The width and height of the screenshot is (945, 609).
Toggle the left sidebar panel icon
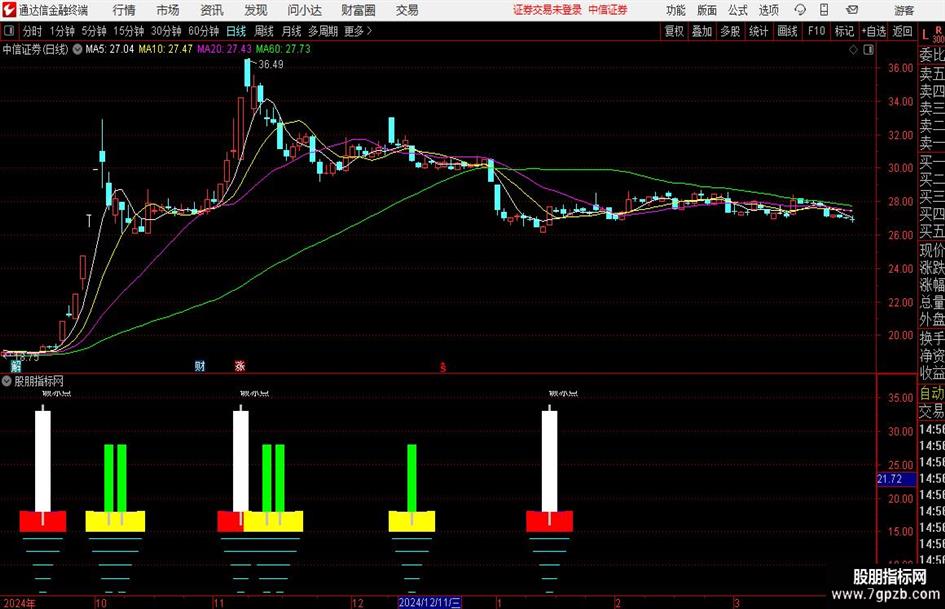pyautogui.click(x=9, y=31)
